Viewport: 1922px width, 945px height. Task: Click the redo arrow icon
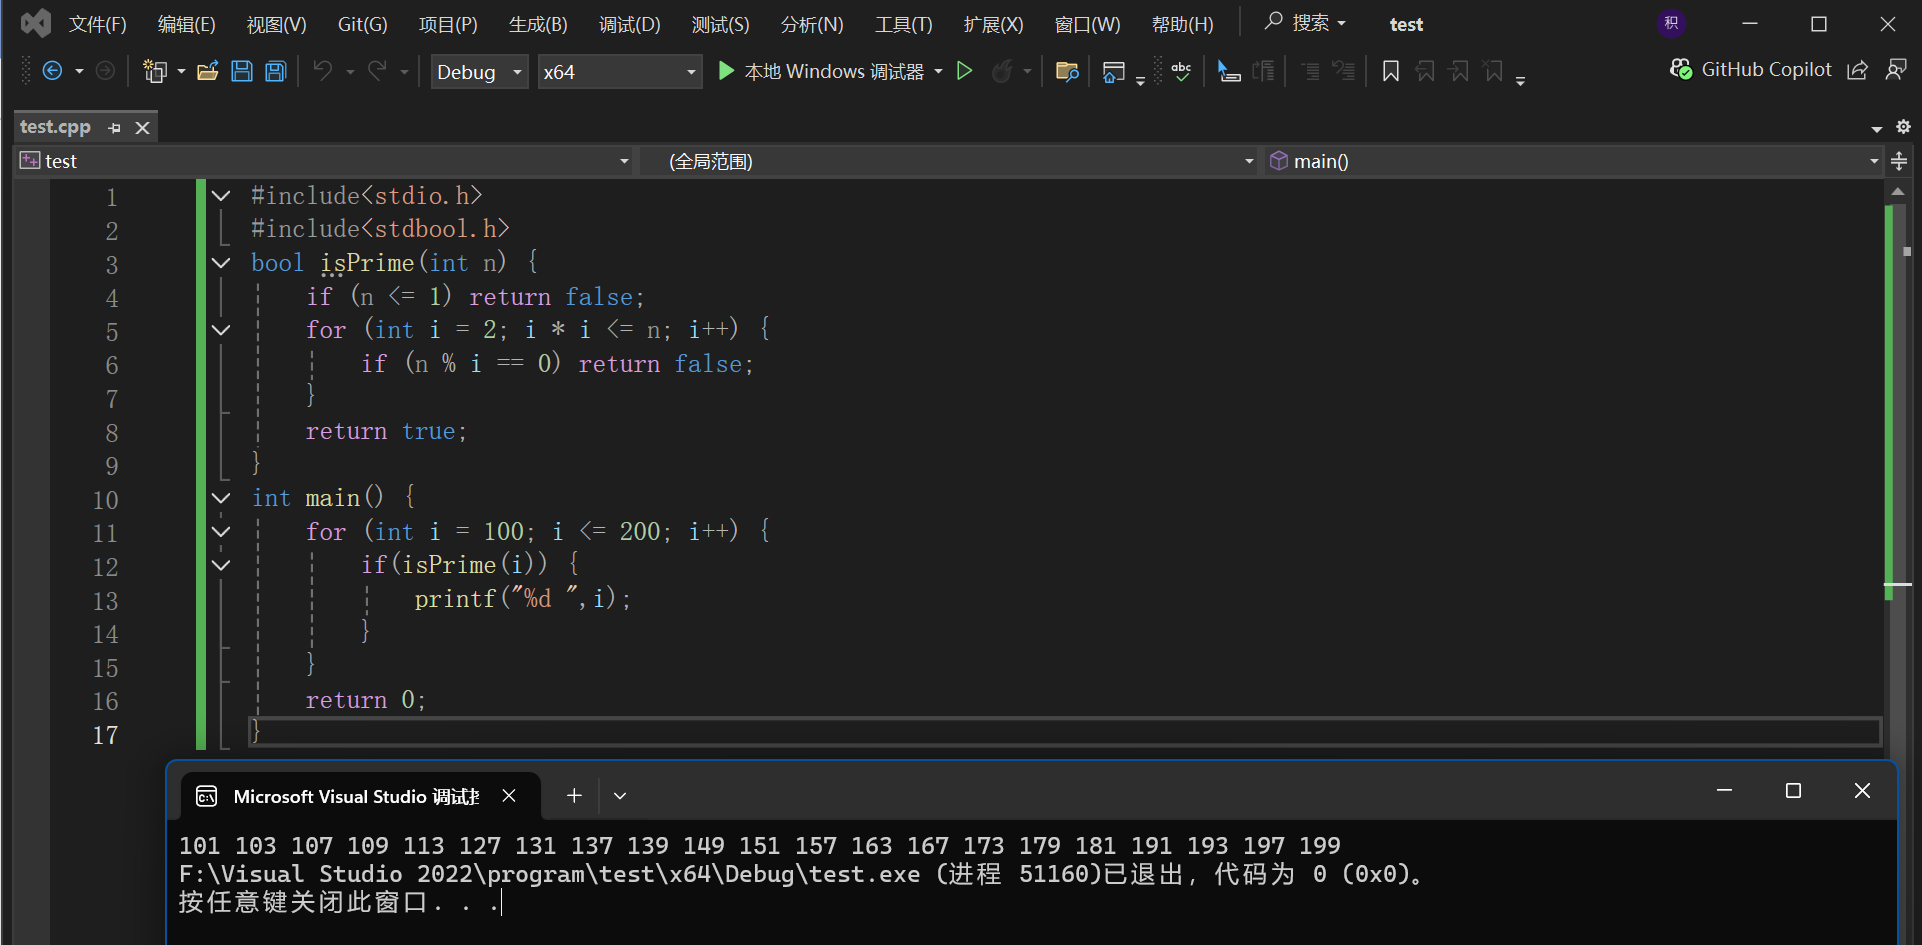click(x=377, y=71)
